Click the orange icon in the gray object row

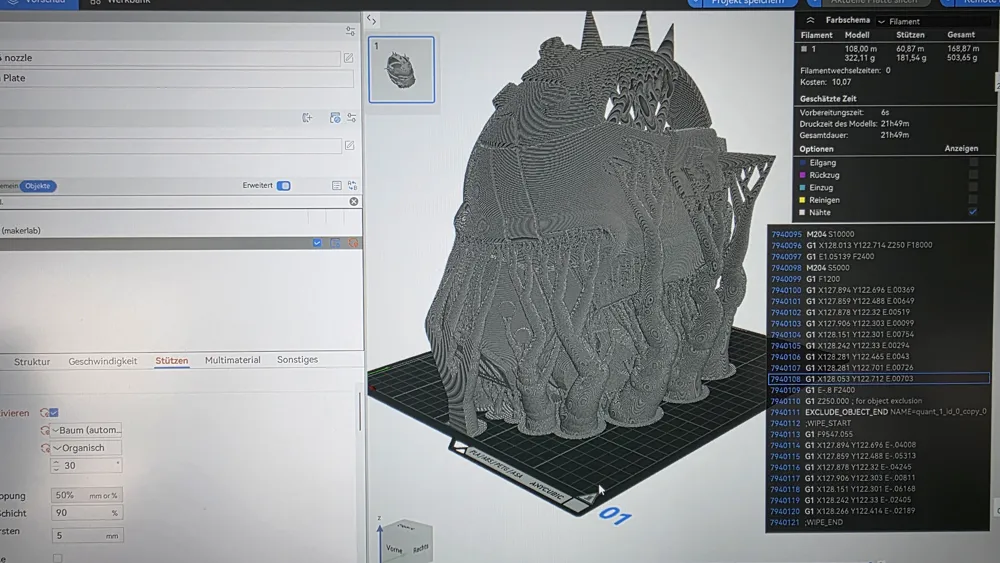click(353, 243)
